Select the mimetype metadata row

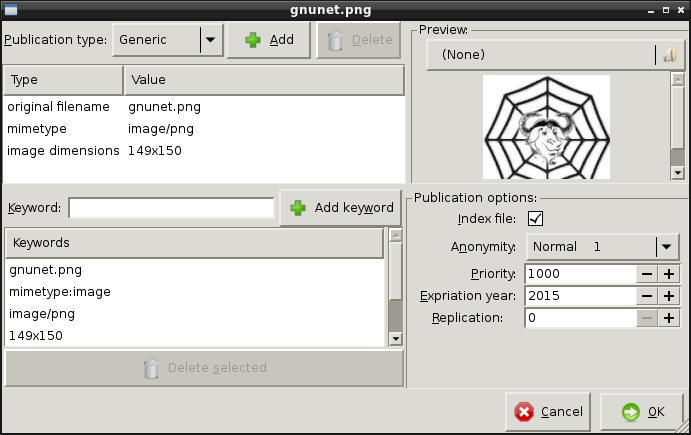[204, 129]
